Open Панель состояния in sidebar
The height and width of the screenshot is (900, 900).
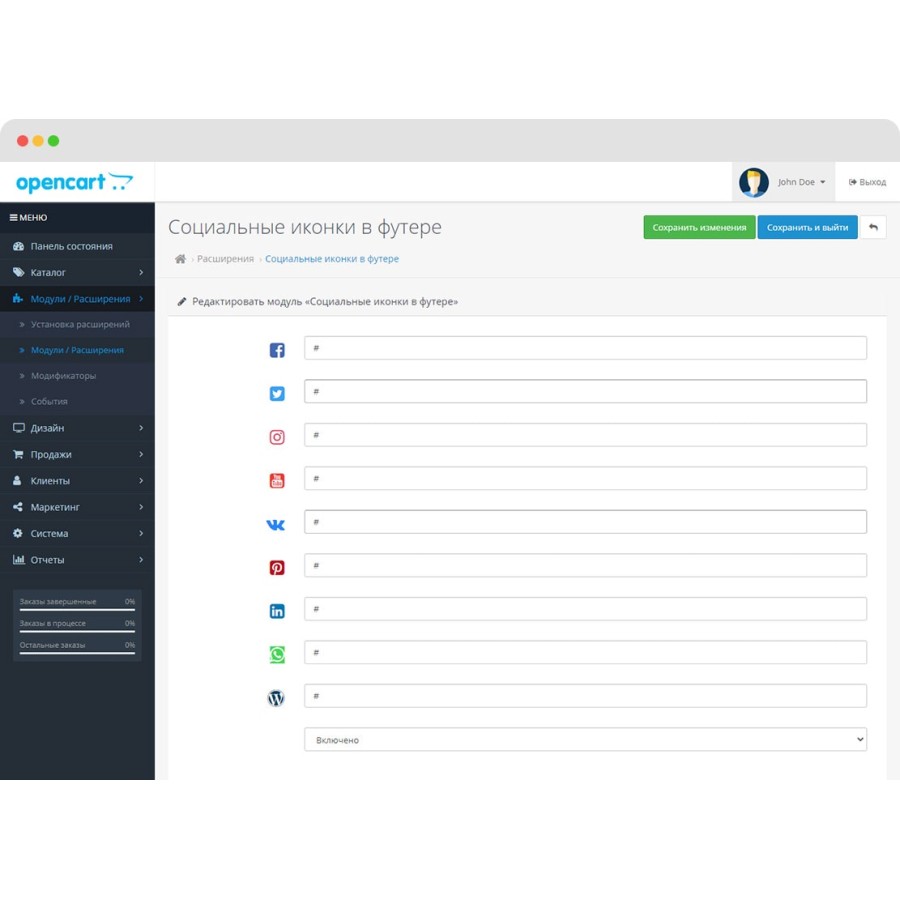coord(77,246)
